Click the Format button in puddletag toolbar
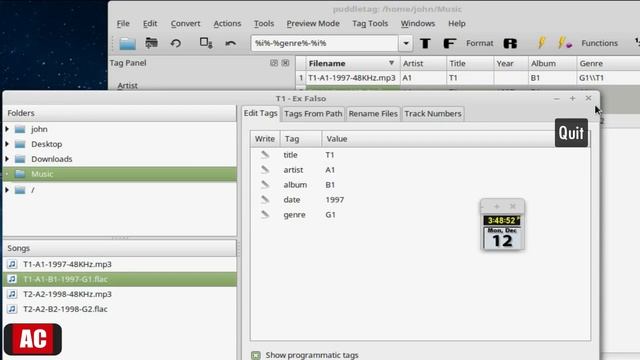Screen dimensions: 640x360 (480, 43)
